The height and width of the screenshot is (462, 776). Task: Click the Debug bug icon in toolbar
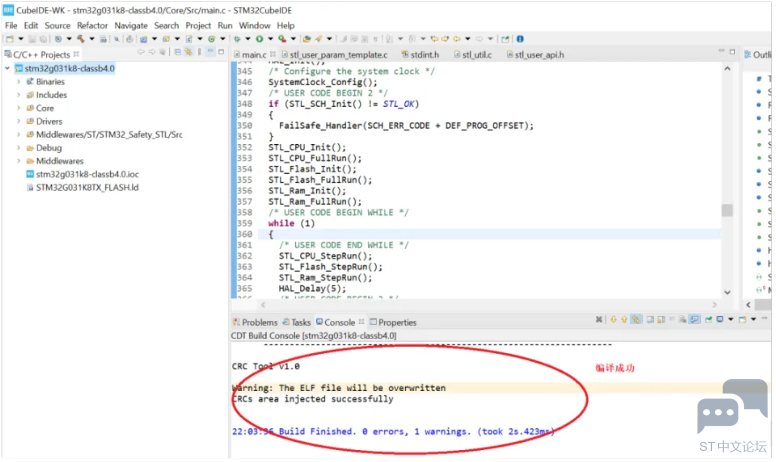237,39
